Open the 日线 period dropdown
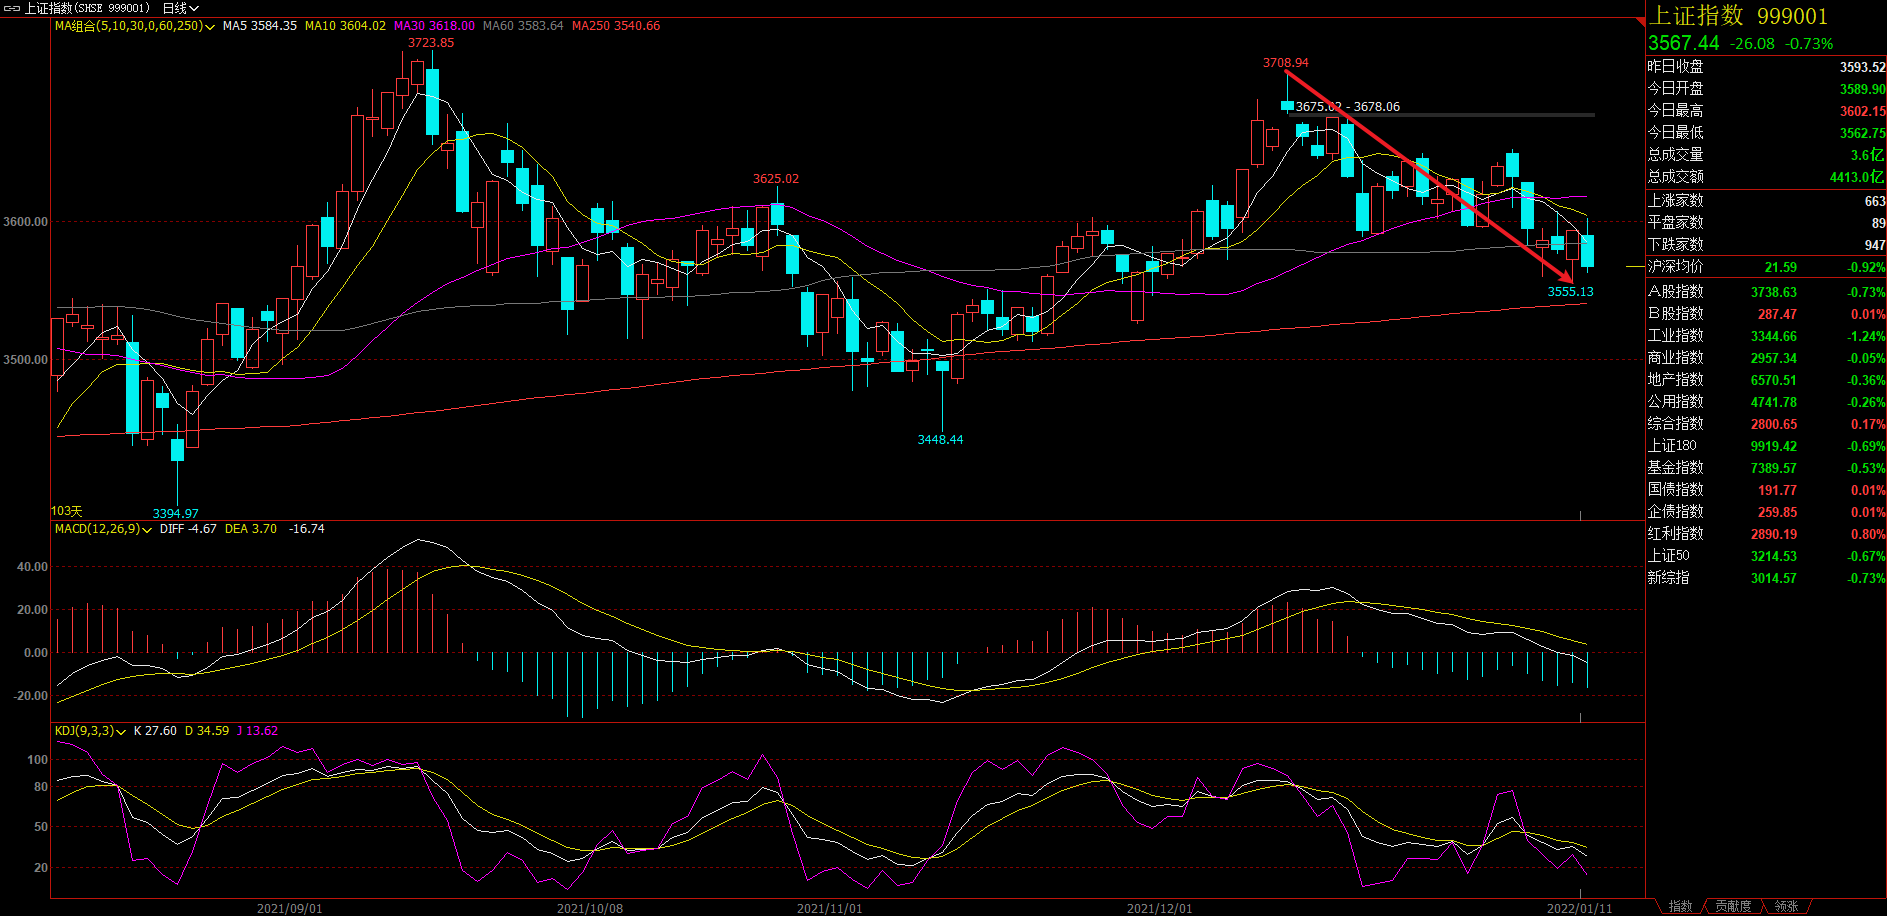The height and width of the screenshot is (916, 1887). 181,8
